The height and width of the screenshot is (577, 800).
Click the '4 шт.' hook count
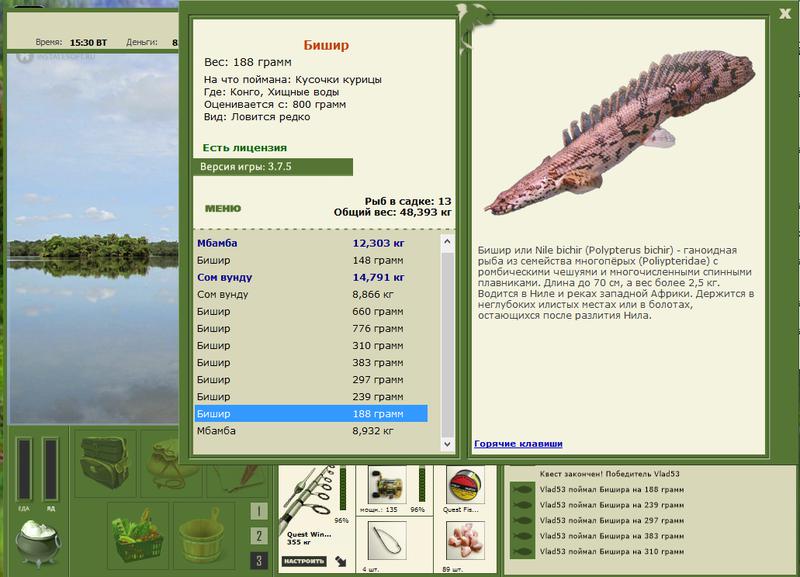[x=370, y=569]
